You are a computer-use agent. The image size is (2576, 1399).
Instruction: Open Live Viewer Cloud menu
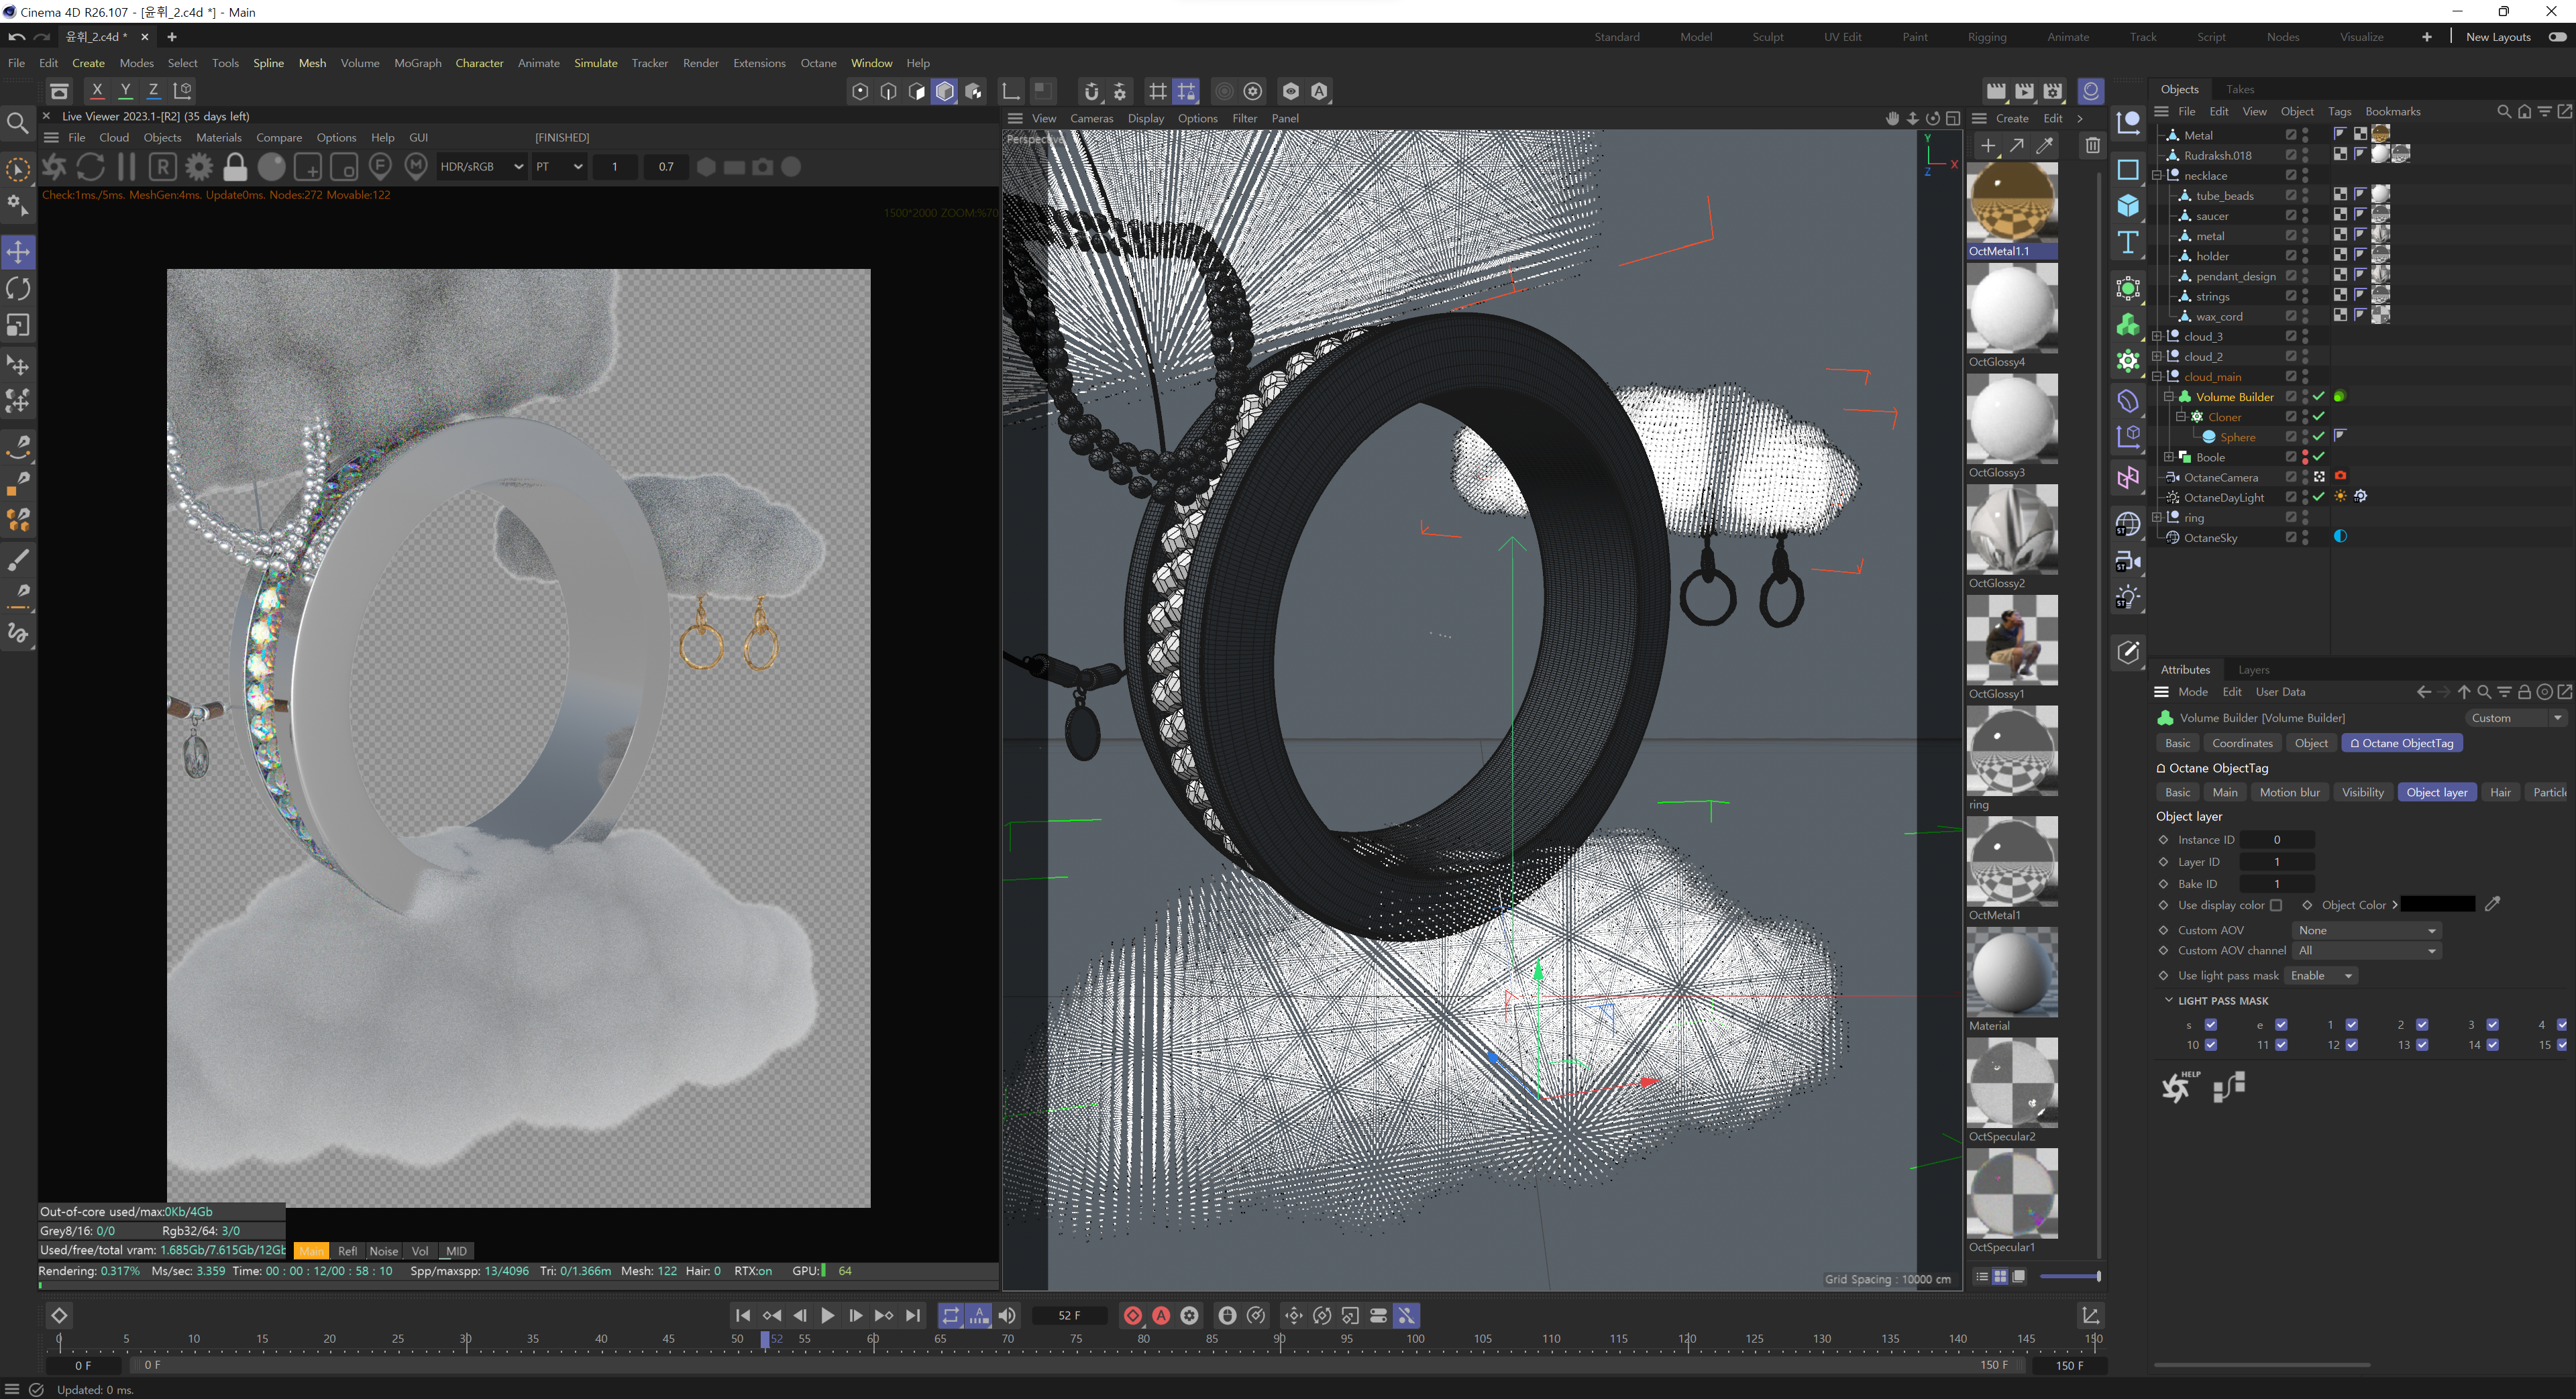click(113, 138)
